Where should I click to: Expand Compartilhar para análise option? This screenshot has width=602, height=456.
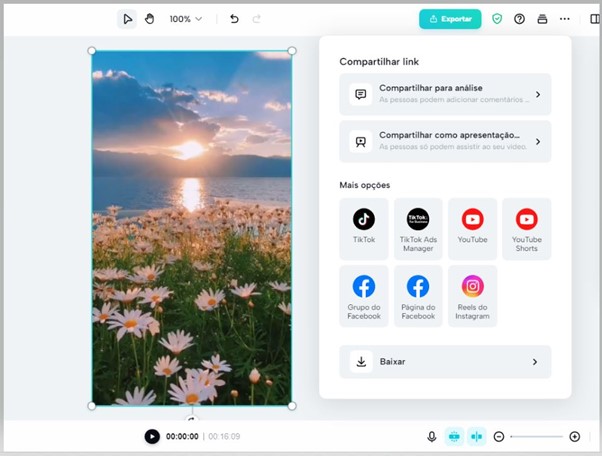point(445,95)
